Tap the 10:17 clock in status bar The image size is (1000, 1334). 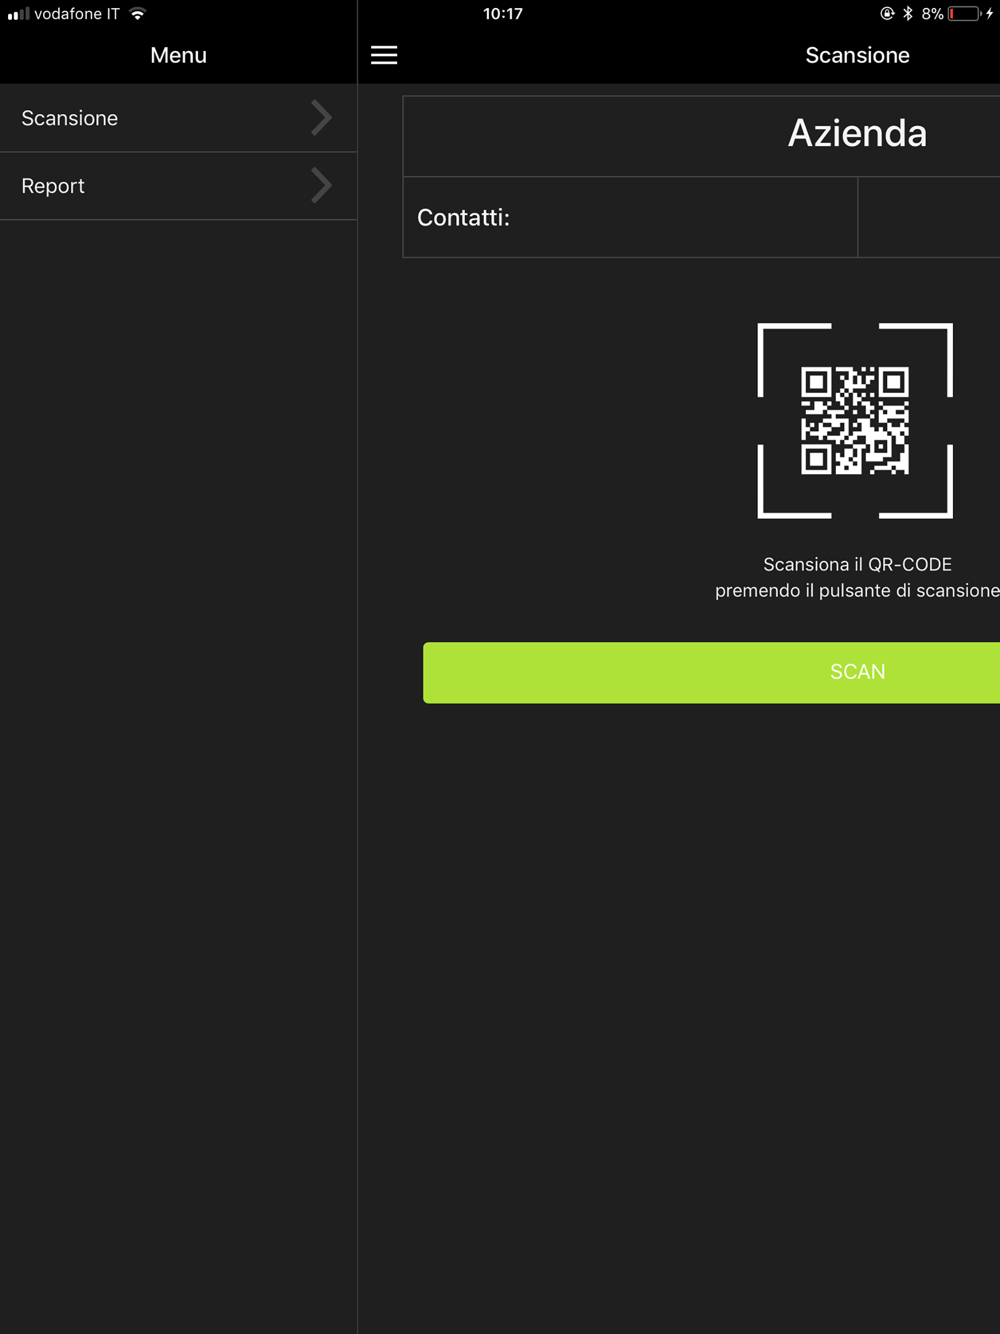pyautogui.click(x=503, y=14)
